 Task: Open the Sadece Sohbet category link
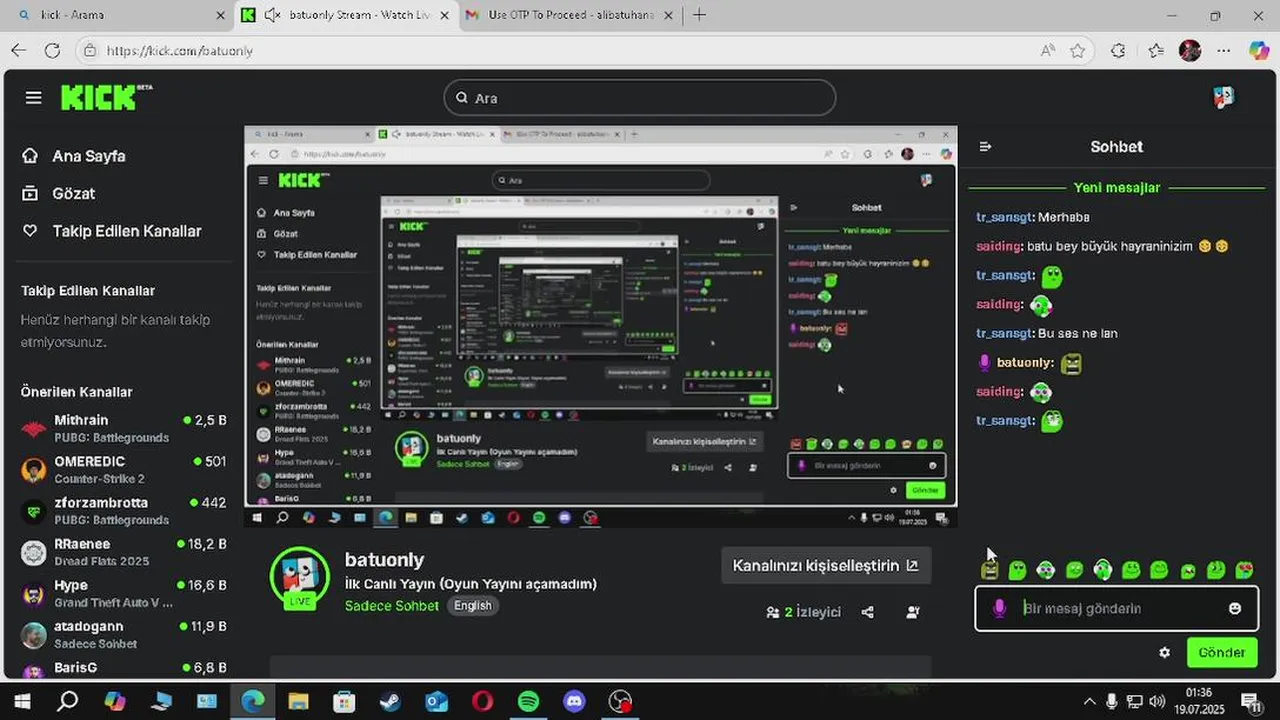[392, 605]
